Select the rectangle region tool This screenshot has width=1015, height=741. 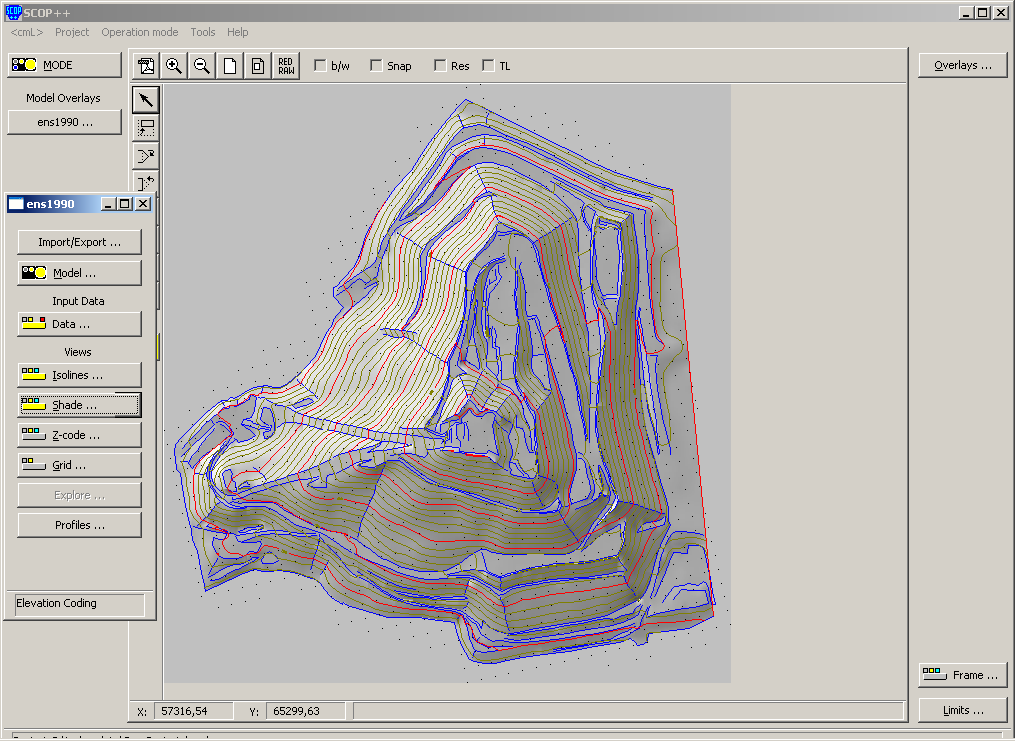tap(144, 127)
